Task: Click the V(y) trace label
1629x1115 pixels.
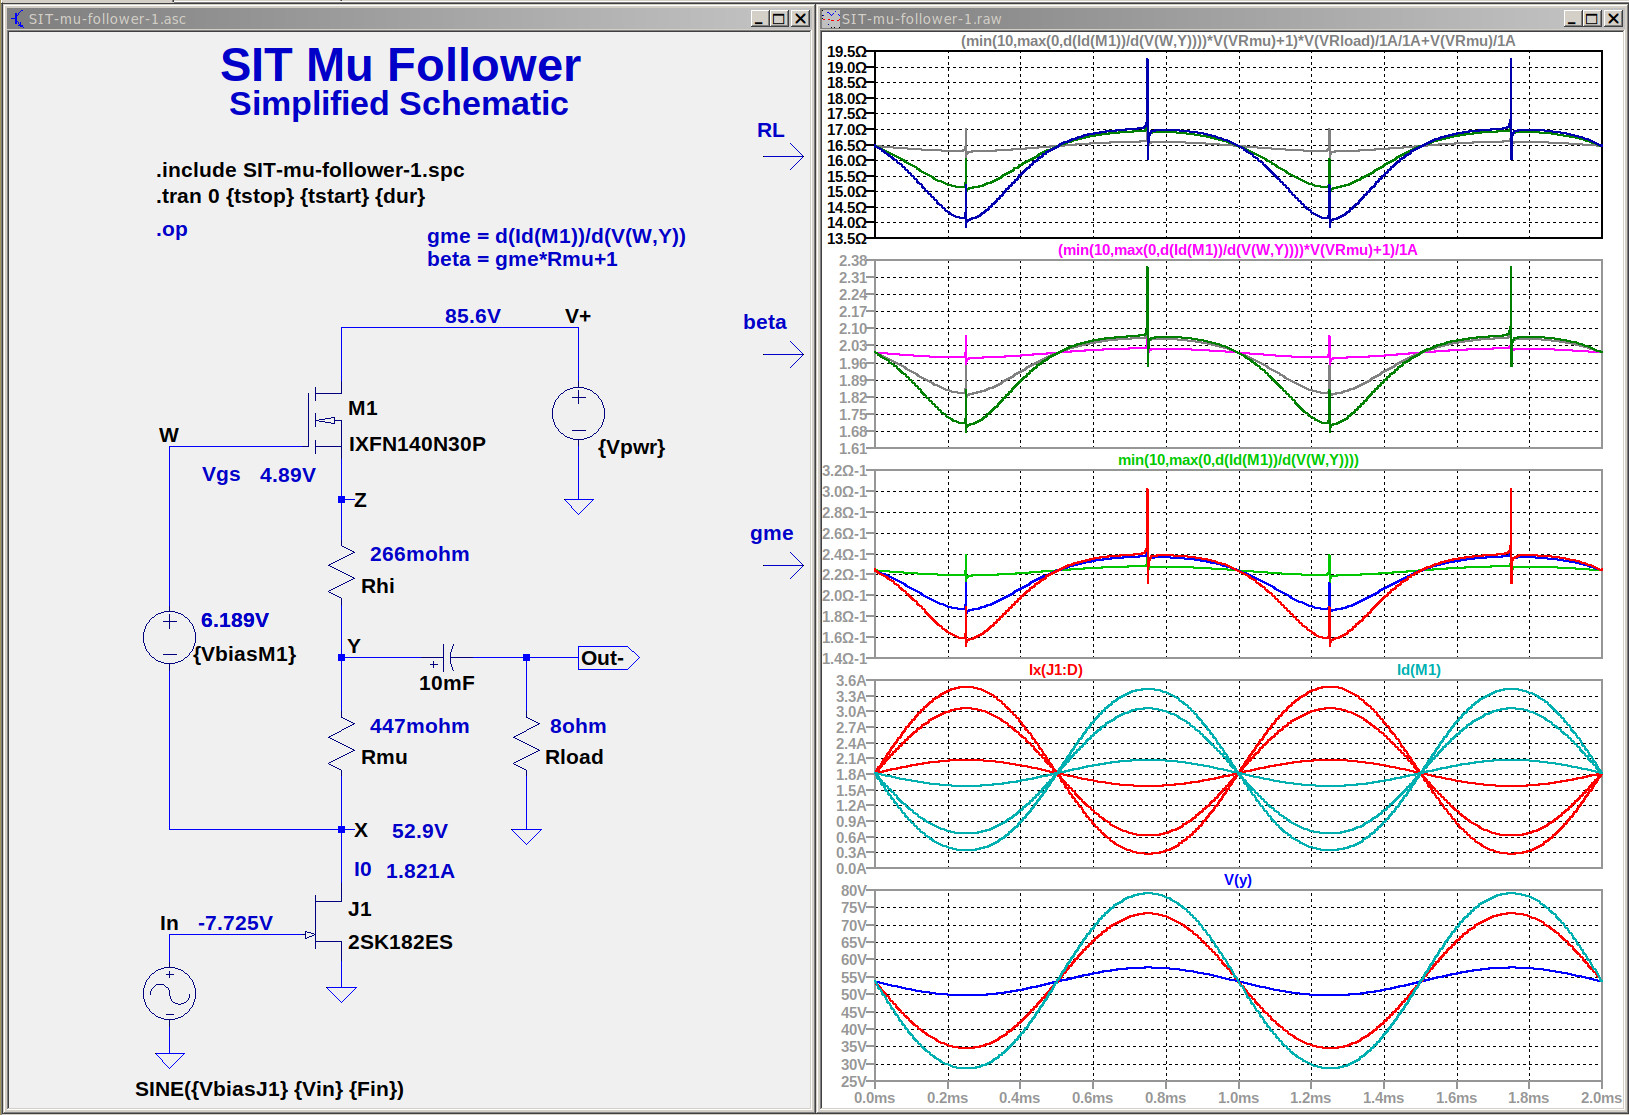Action: click(1237, 880)
